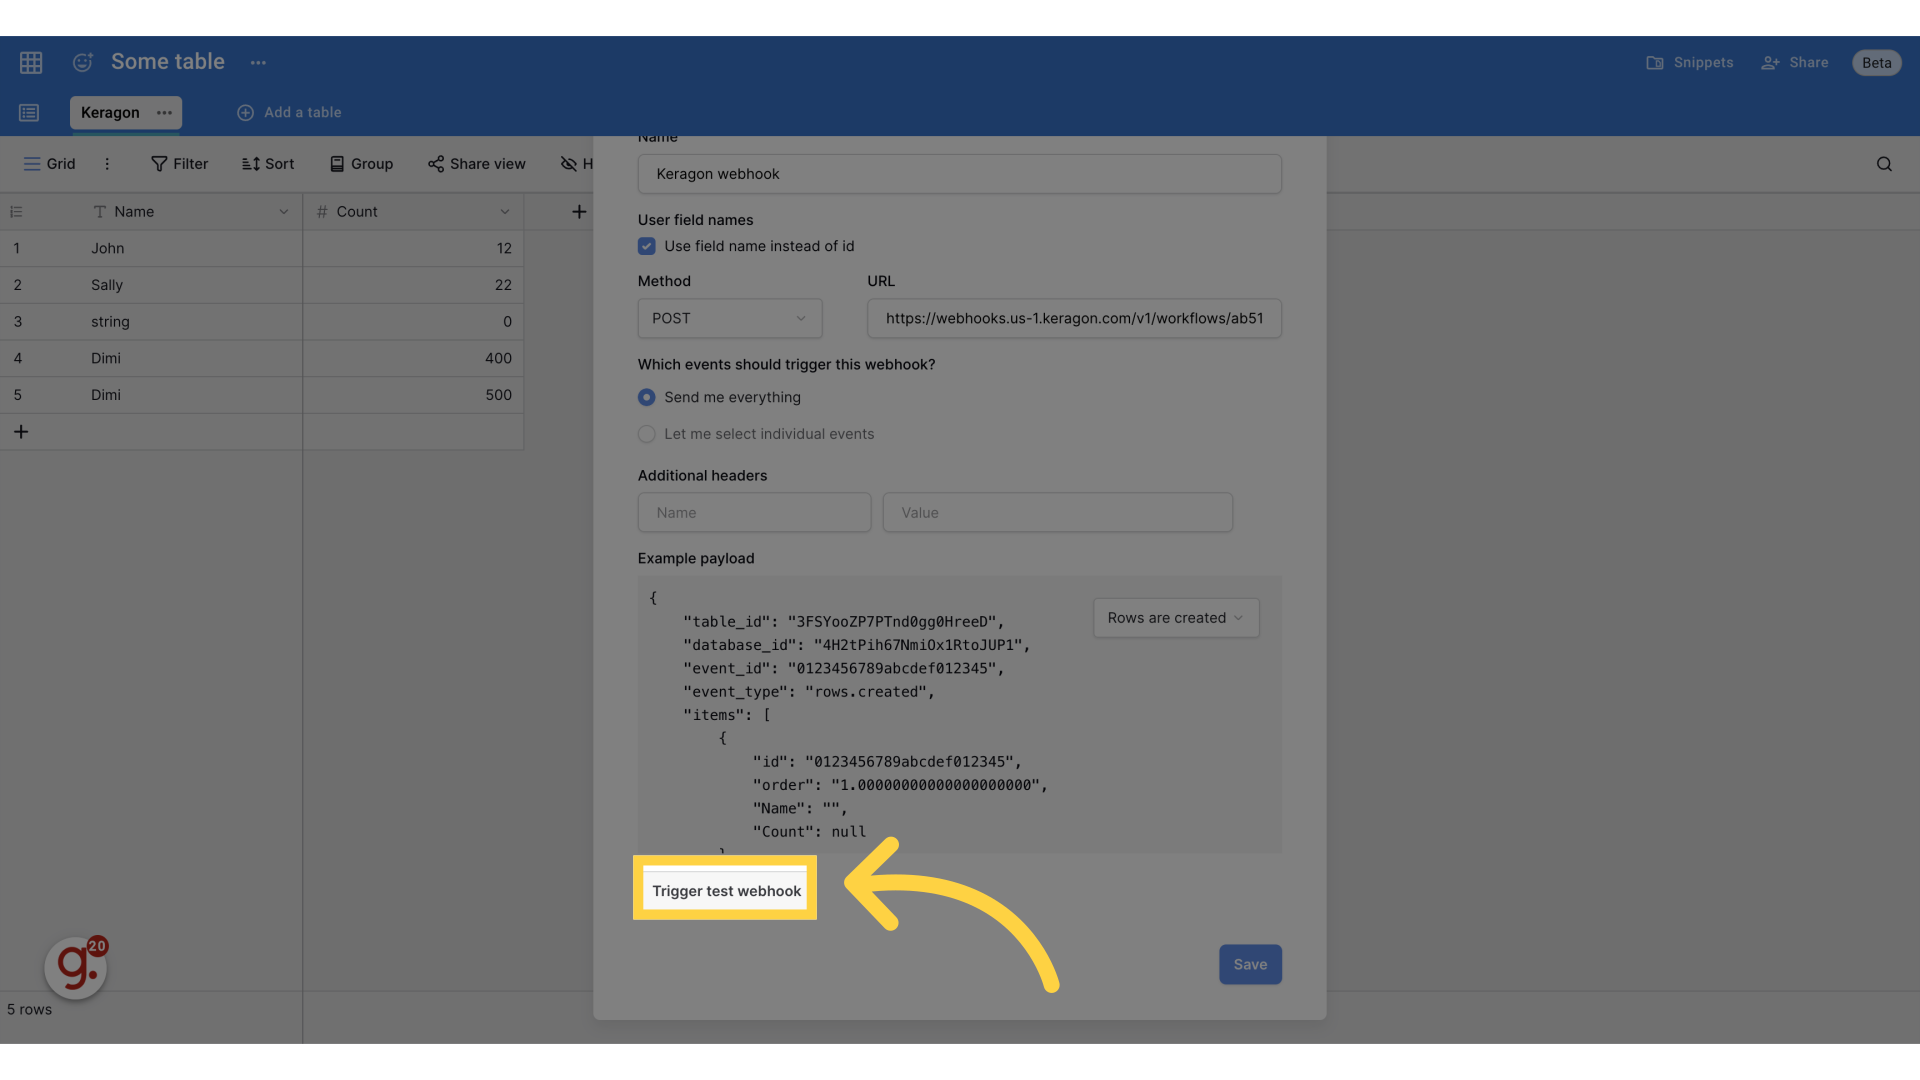Toggle the table list sidebar icon
Viewport: 1920px width, 1080px height.
pos(29,113)
